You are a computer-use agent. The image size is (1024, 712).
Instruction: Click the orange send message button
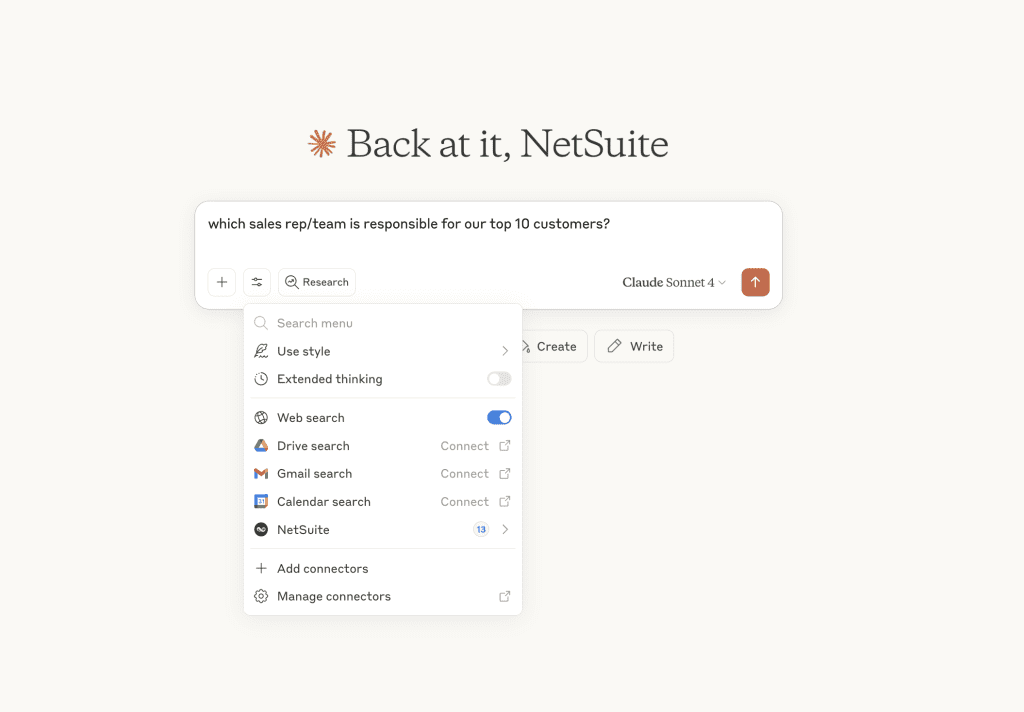tap(755, 282)
